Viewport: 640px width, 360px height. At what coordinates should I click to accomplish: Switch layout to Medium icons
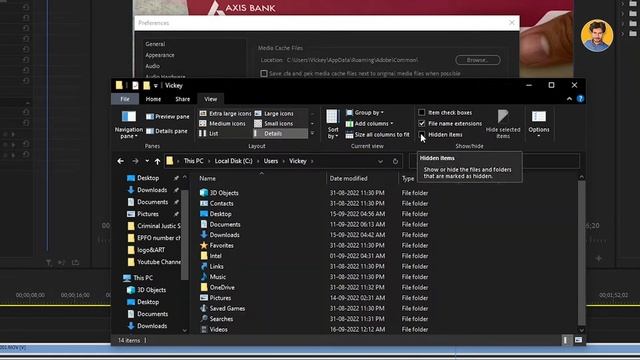222,123
